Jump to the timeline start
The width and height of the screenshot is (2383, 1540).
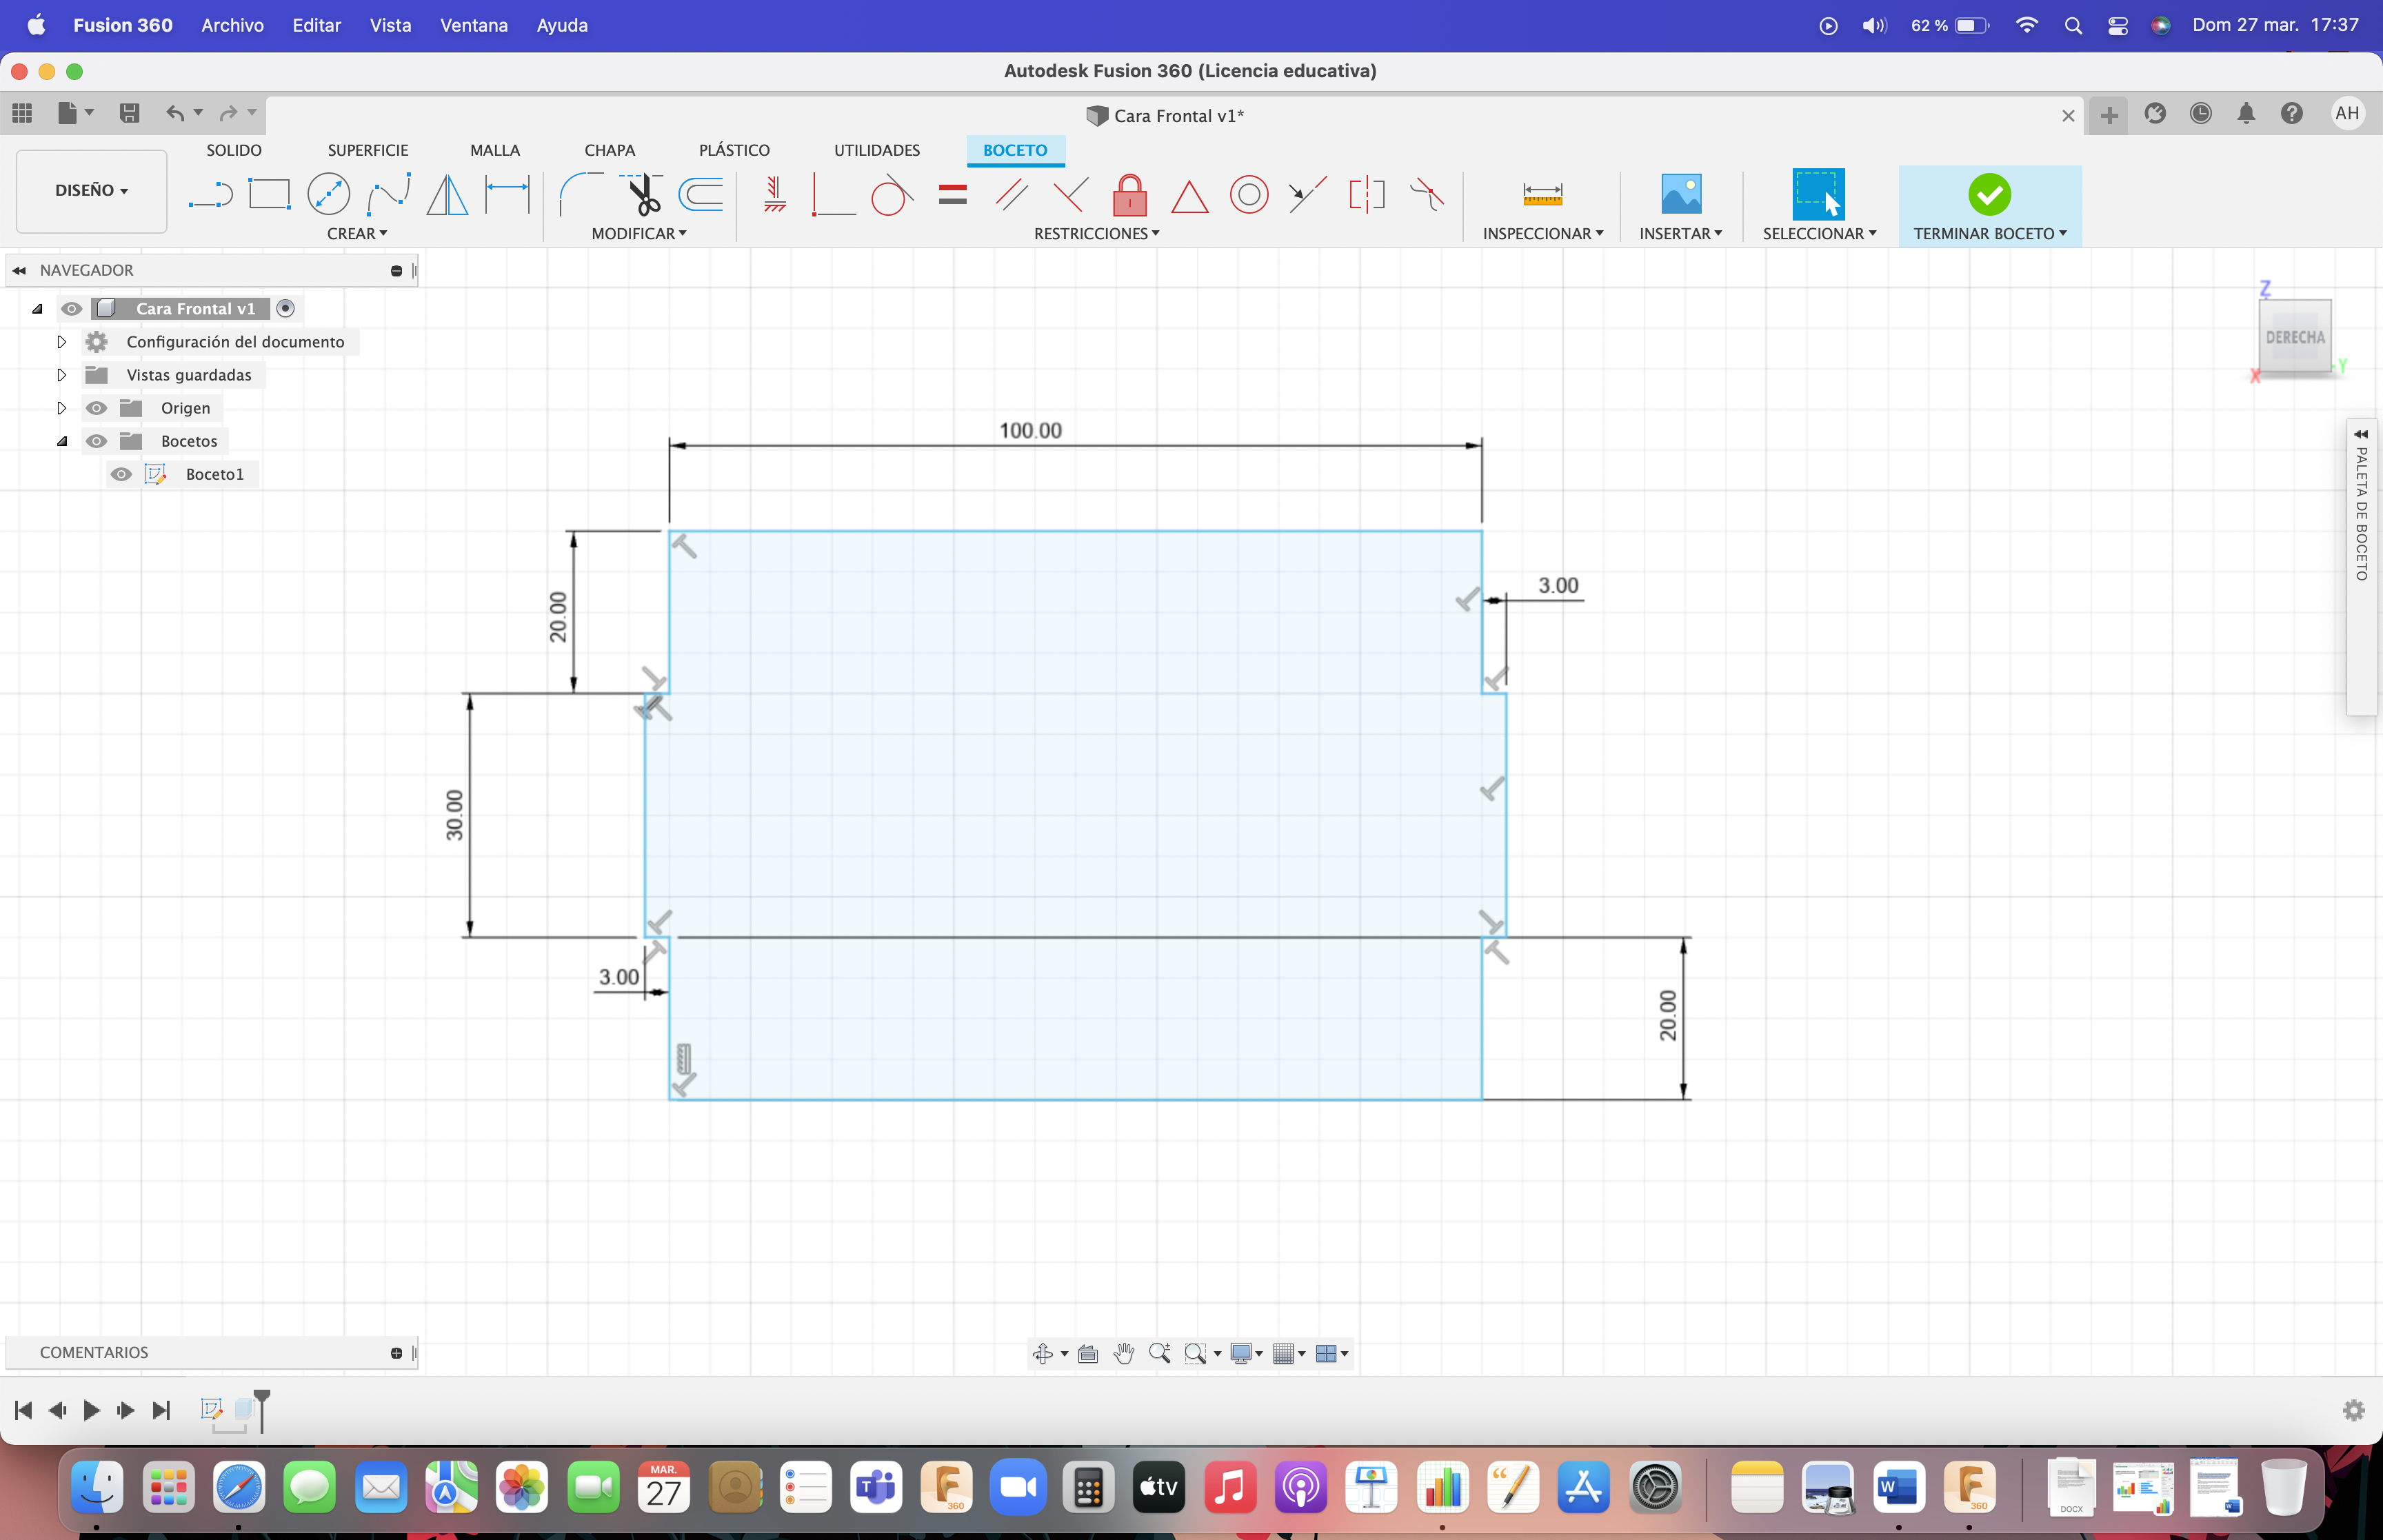(24, 1410)
